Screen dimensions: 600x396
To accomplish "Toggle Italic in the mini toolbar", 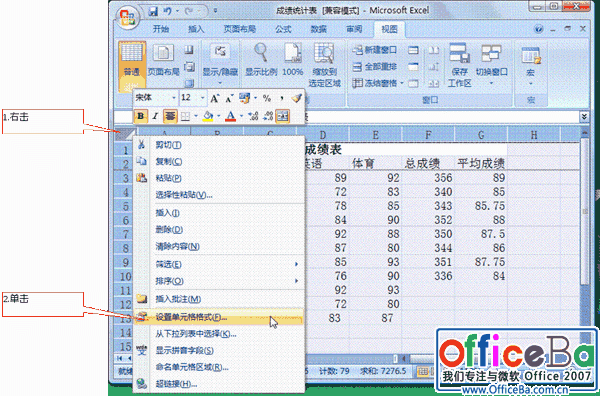I will pyautogui.click(x=155, y=116).
